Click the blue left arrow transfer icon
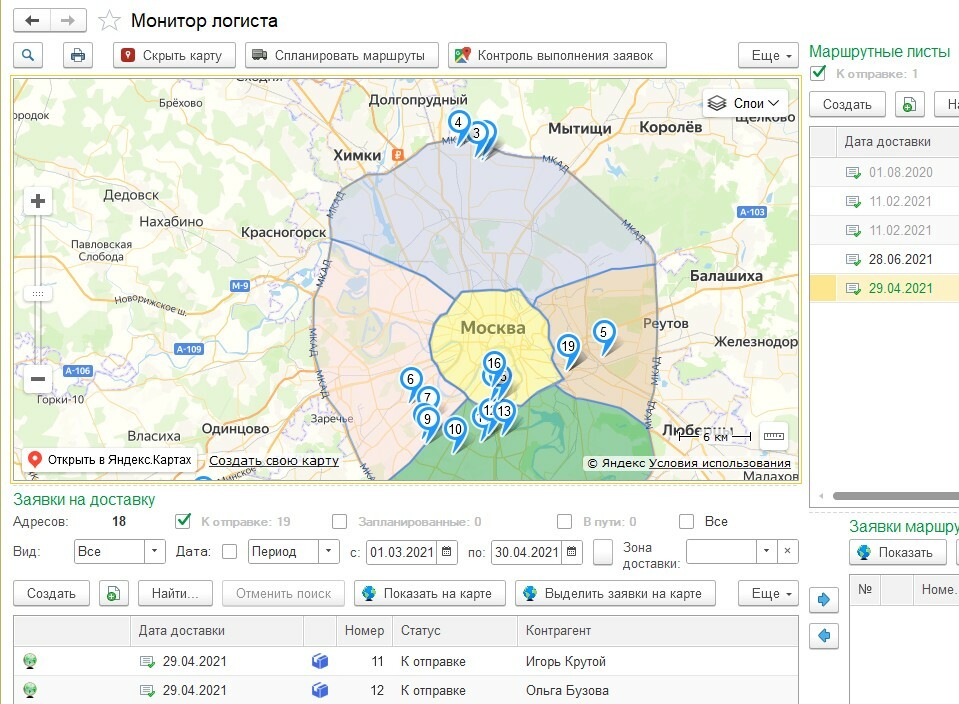The image size is (959, 704). [x=824, y=635]
